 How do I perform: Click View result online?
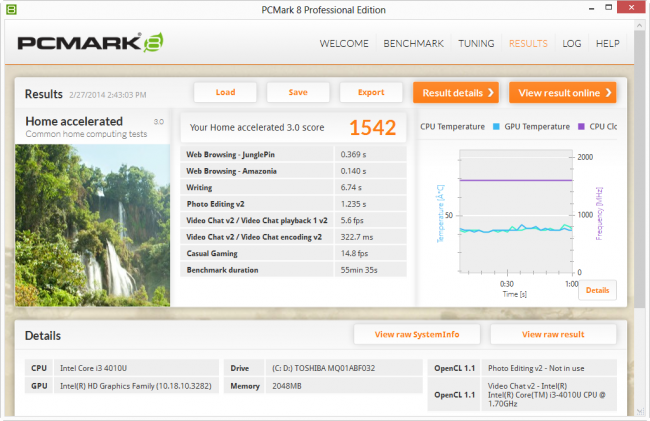click(x=563, y=92)
